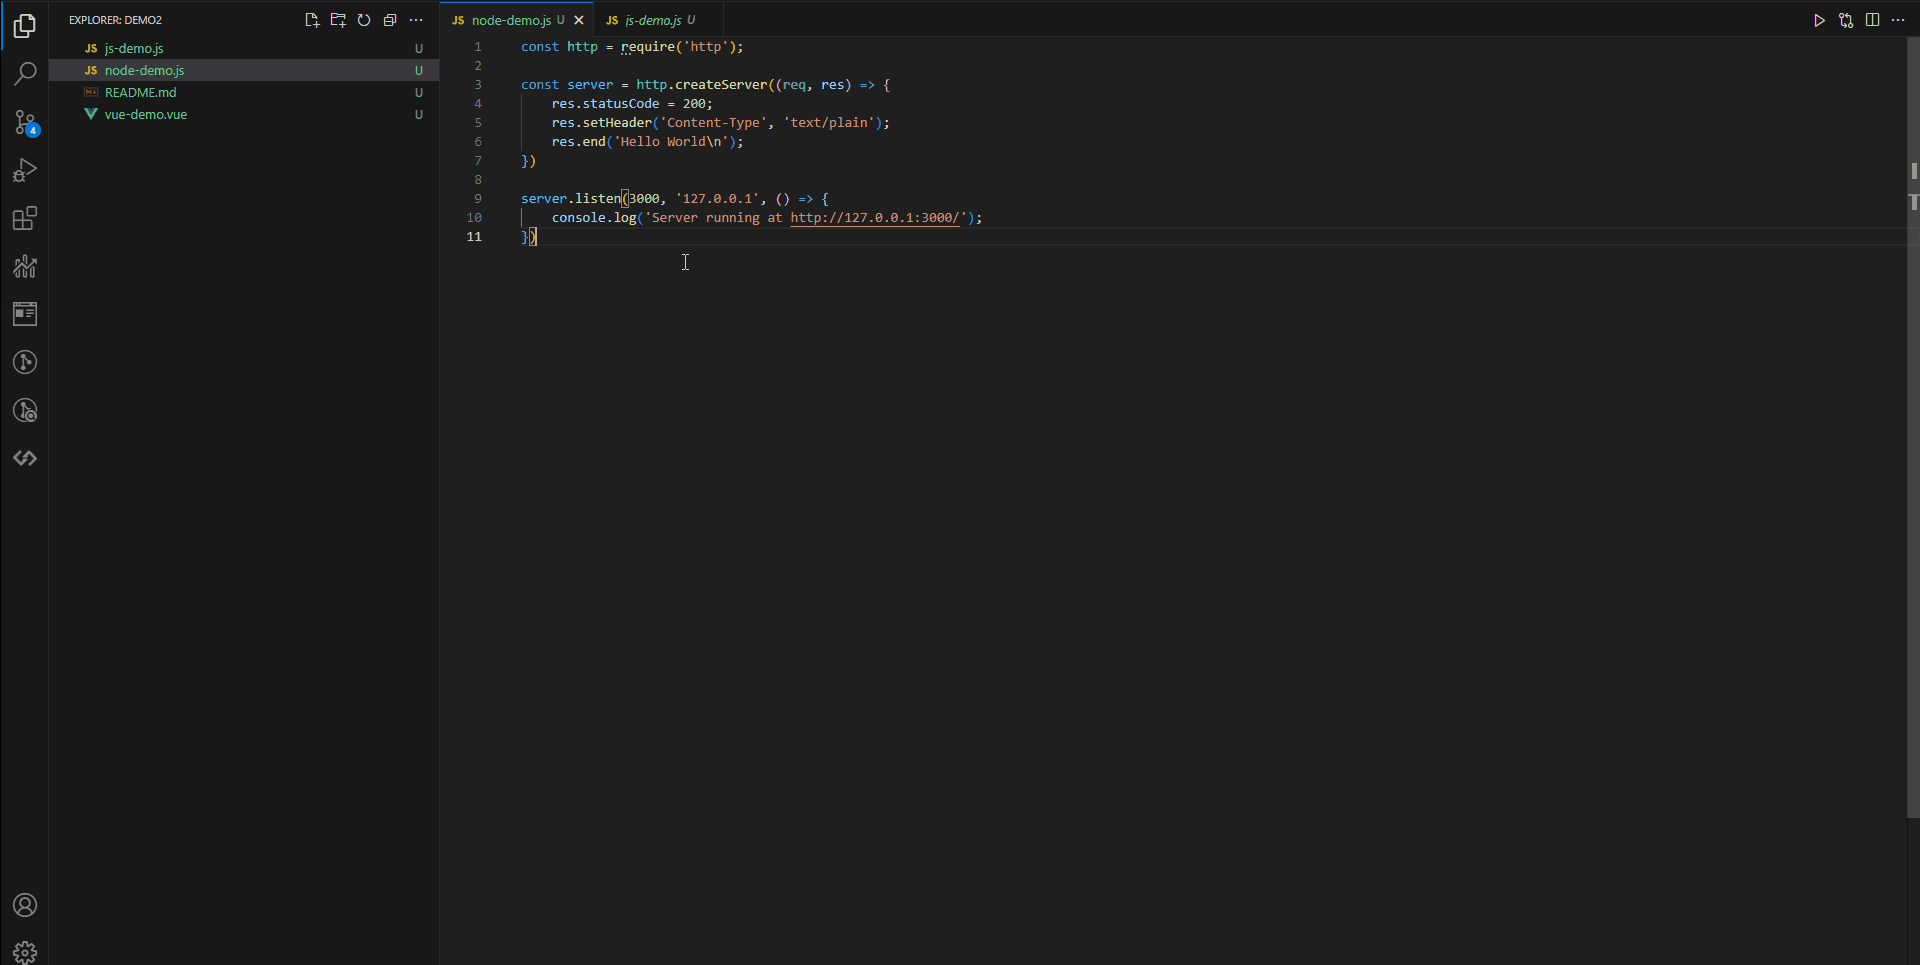Click 'Content-Type' string in line 5
Image resolution: width=1920 pixels, height=965 pixels.
click(713, 122)
